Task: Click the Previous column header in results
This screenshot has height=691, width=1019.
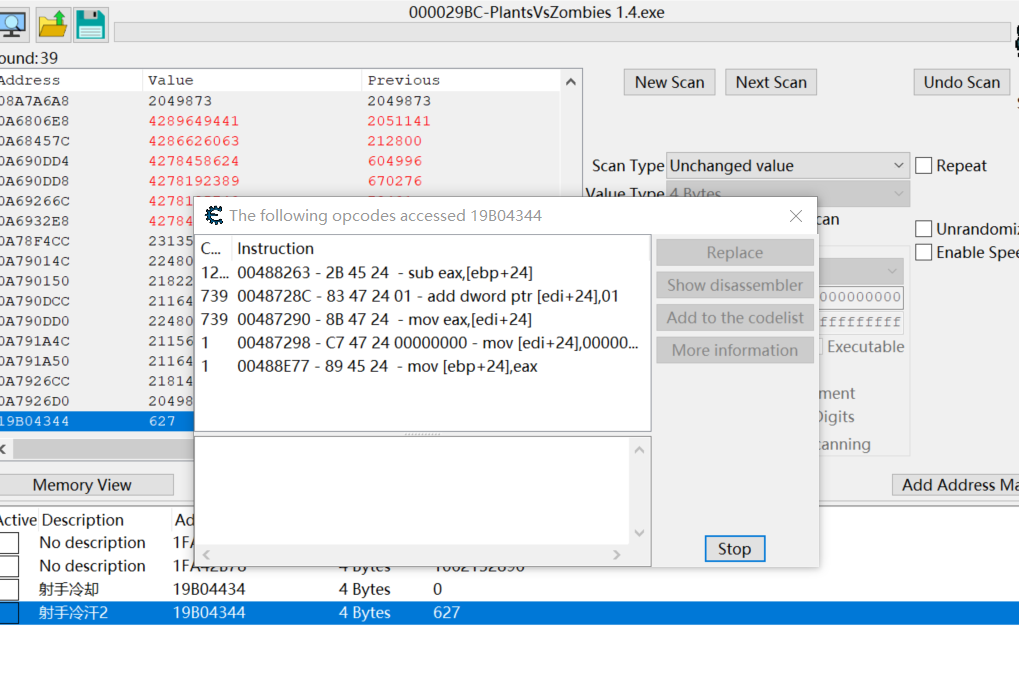Action: (x=460, y=81)
